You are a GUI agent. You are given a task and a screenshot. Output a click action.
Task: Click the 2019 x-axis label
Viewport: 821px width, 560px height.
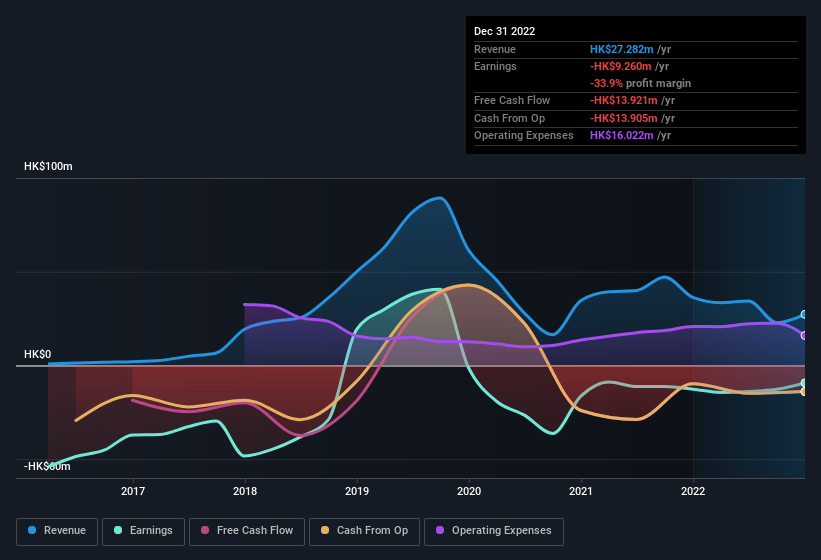357,491
